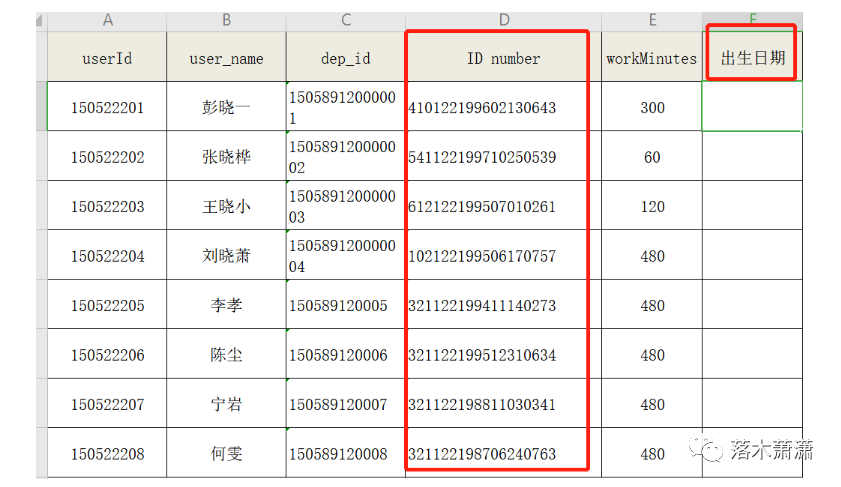The height and width of the screenshot is (487, 841).
Task: Select dep_id cell 150589120005
Action: [x=345, y=304]
